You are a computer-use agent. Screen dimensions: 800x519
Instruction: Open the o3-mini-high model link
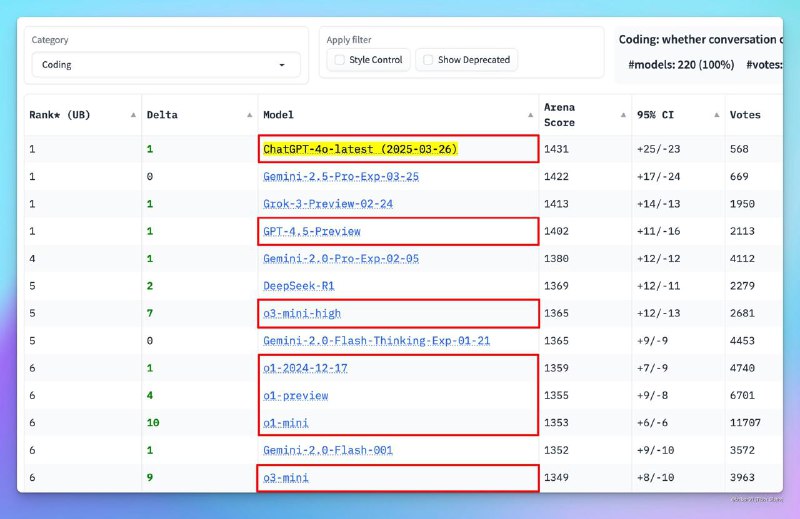tap(302, 313)
